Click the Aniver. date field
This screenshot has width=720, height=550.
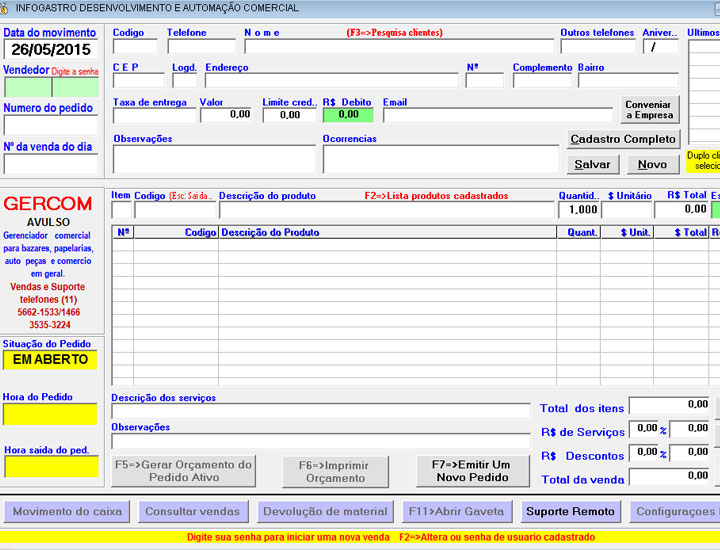pyautogui.click(x=661, y=47)
